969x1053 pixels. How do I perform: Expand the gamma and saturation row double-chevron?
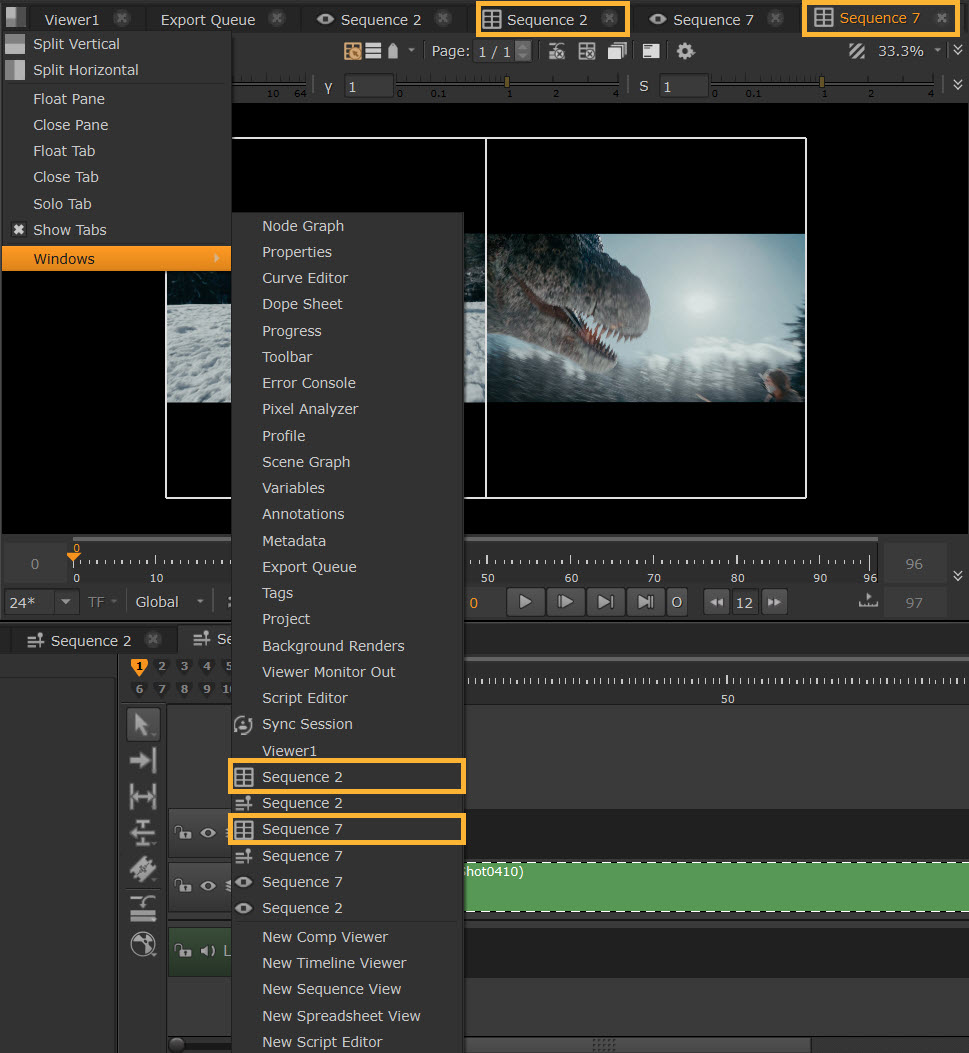(x=958, y=85)
